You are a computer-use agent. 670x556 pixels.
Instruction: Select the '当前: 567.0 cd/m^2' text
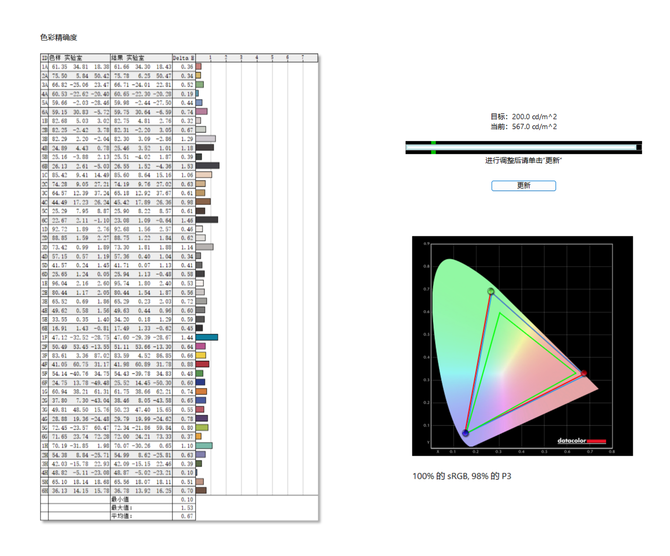[x=523, y=126]
